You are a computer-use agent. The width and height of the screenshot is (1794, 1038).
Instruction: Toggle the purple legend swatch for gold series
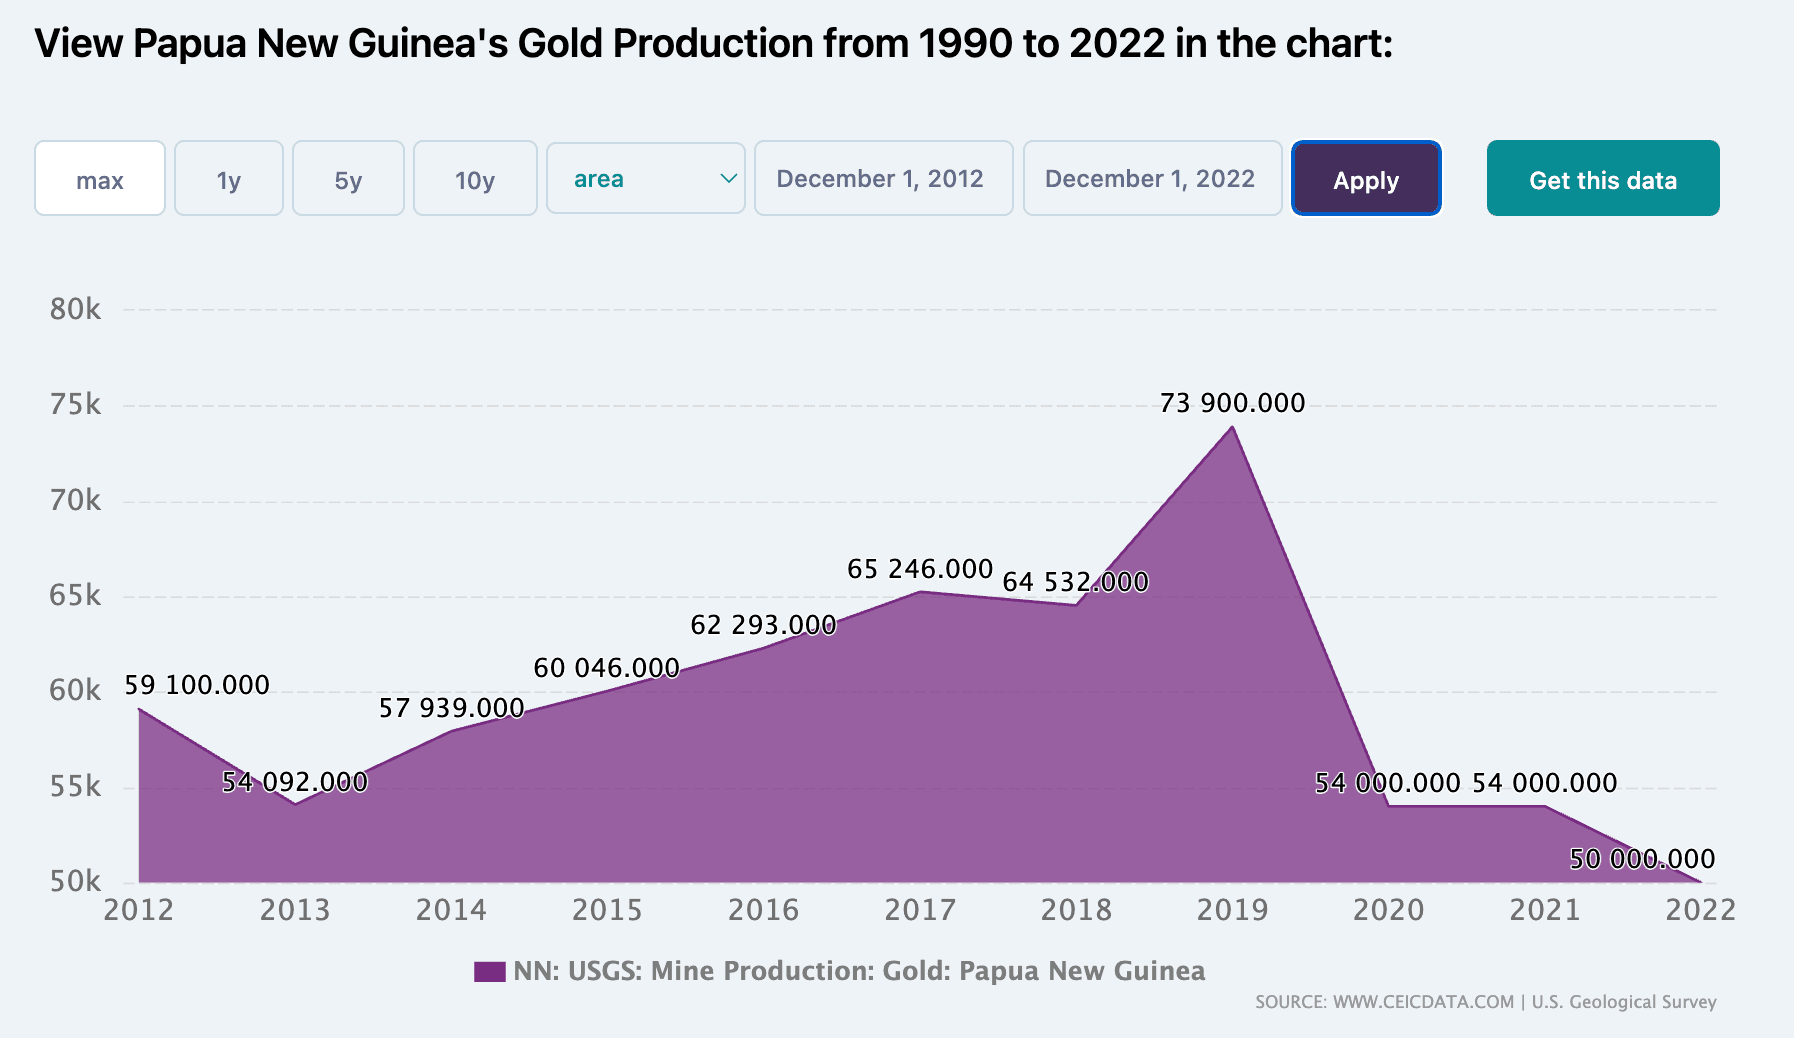tap(490, 971)
